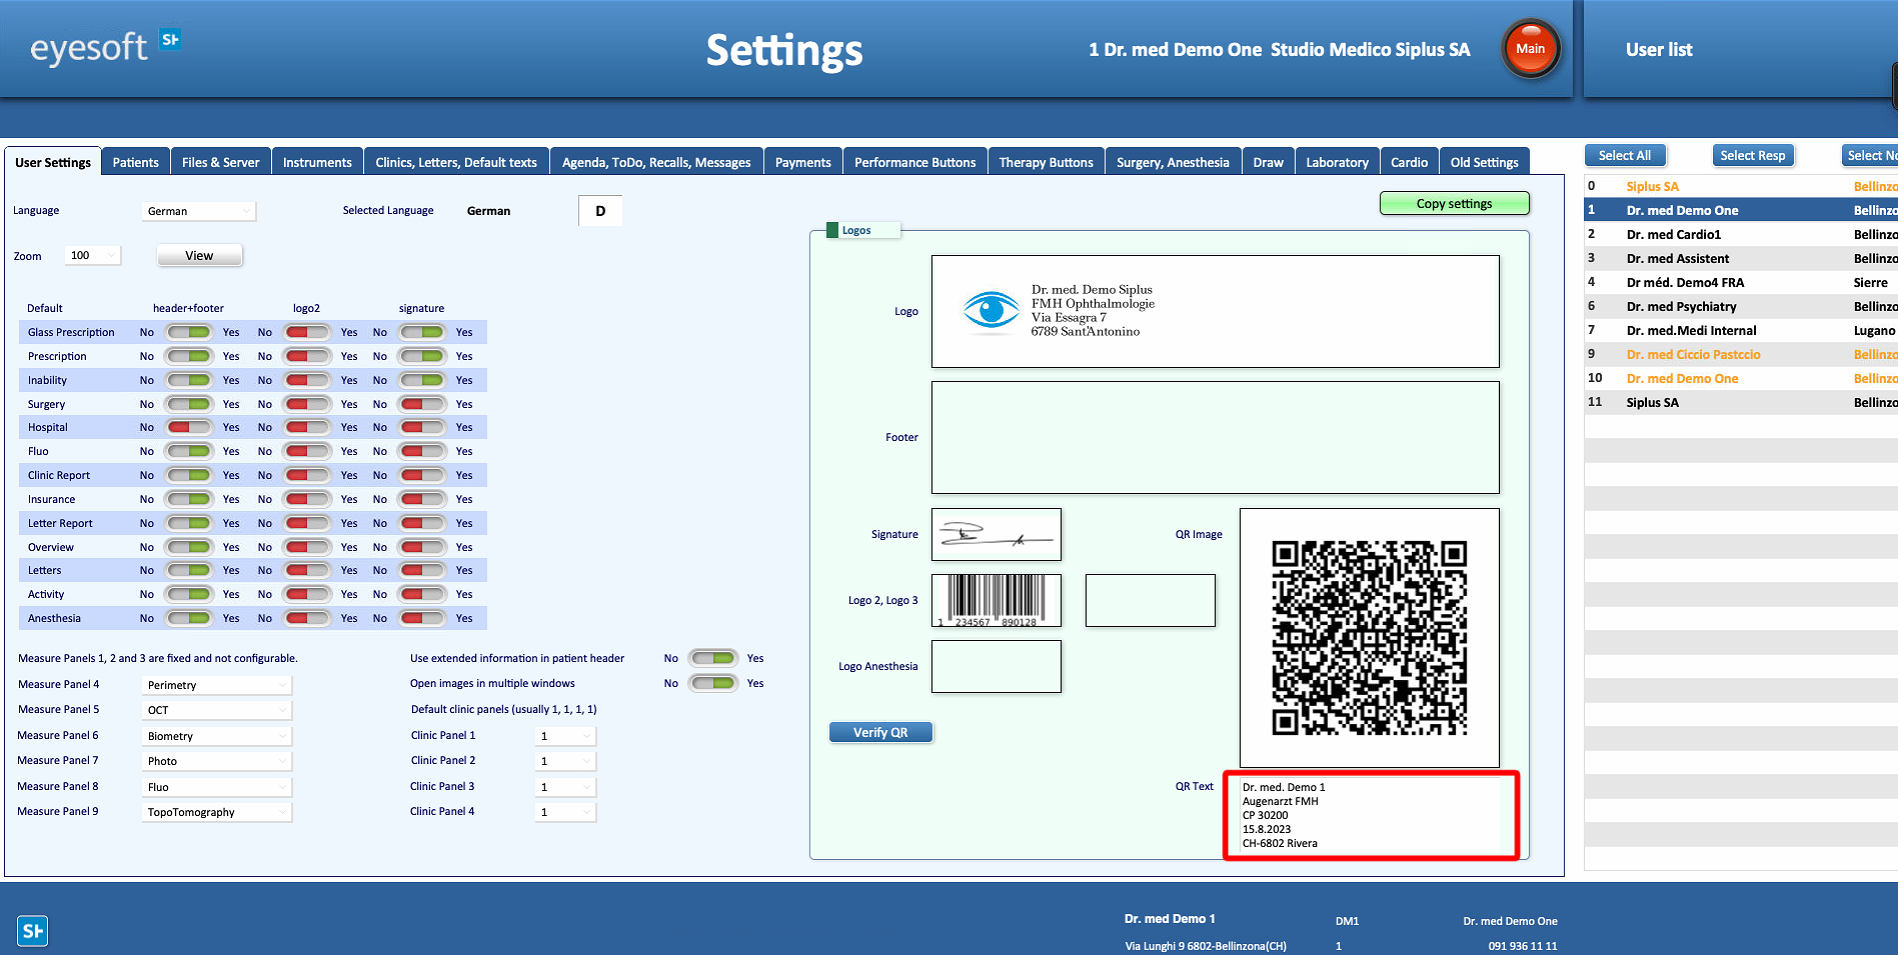Screen dimensions: 1898x955
Task: Open the Clinic Panel 1 dropdown
Action: click(x=565, y=736)
